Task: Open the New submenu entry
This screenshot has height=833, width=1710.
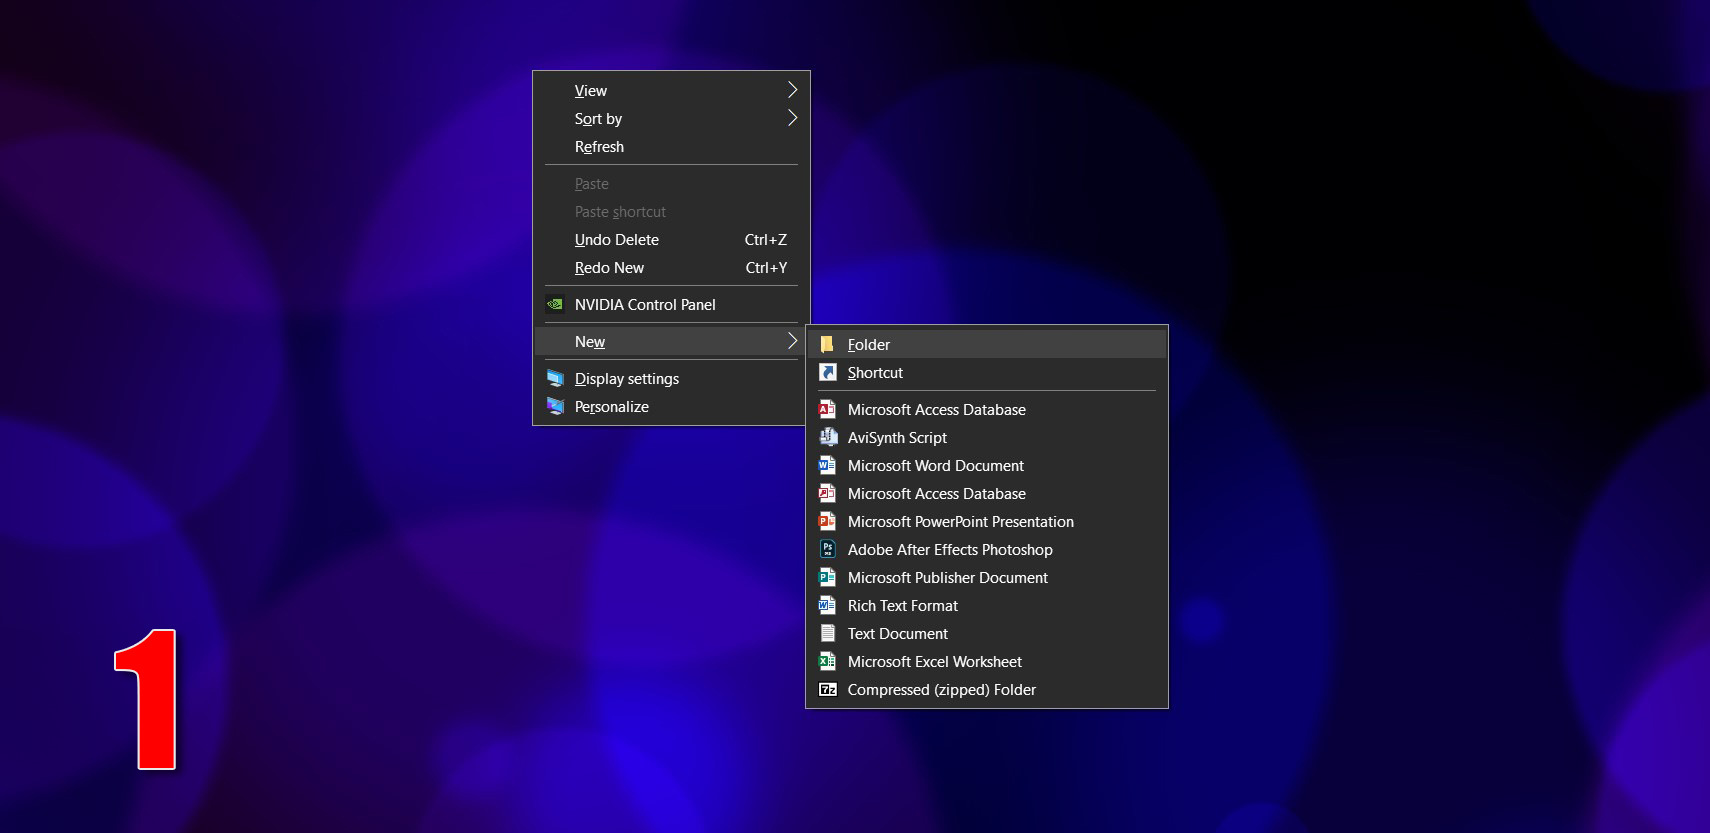Action: pos(671,341)
